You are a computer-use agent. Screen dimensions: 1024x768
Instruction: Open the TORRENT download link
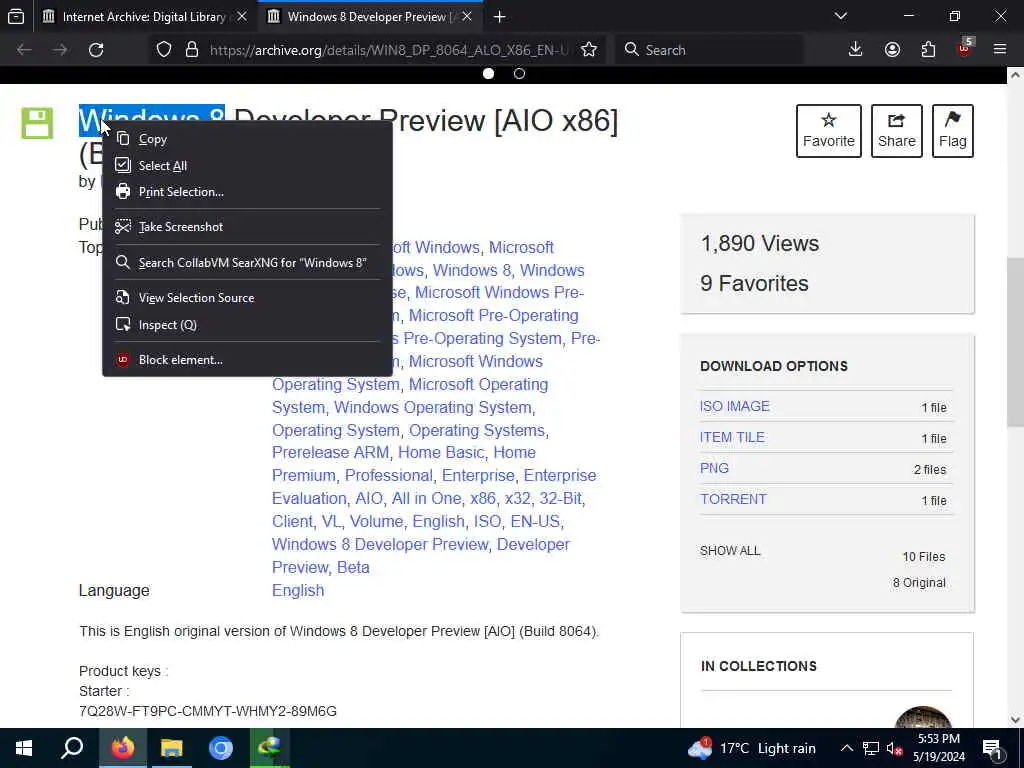(x=733, y=499)
